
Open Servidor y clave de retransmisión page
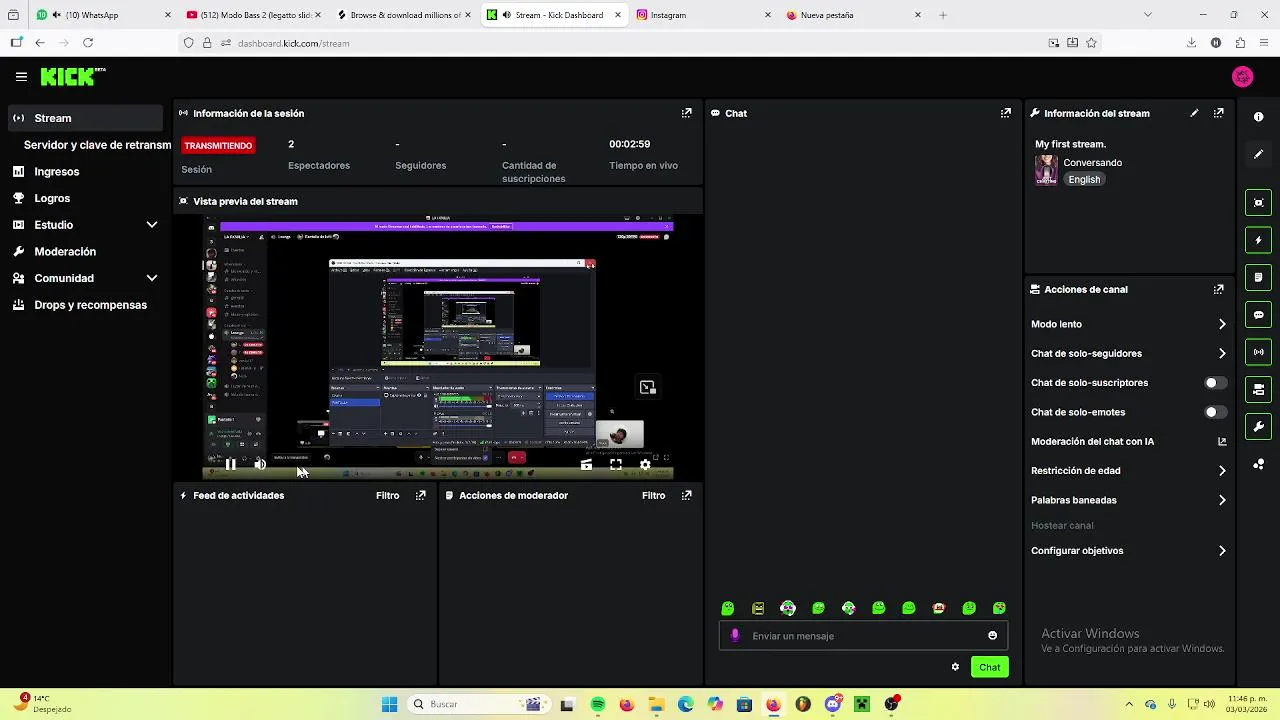(x=97, y=145)
